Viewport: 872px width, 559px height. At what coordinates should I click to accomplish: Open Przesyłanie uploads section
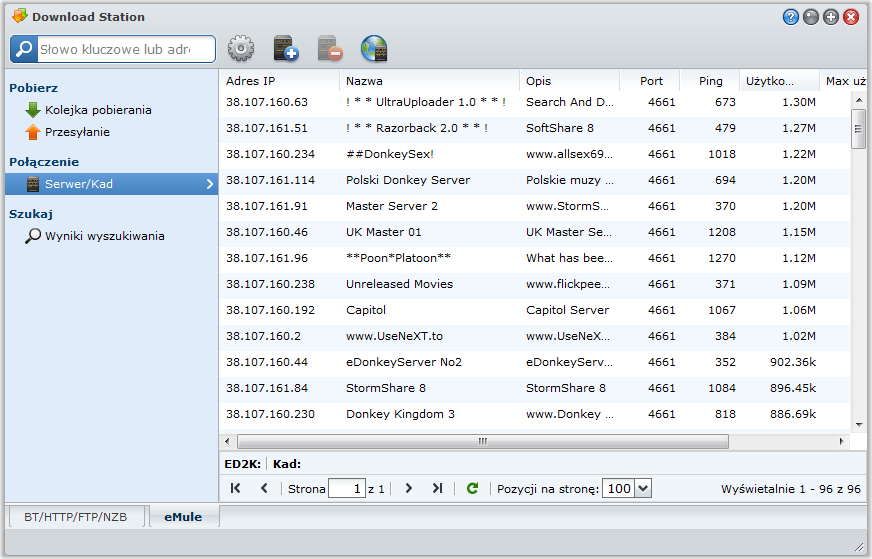[67, 132]
